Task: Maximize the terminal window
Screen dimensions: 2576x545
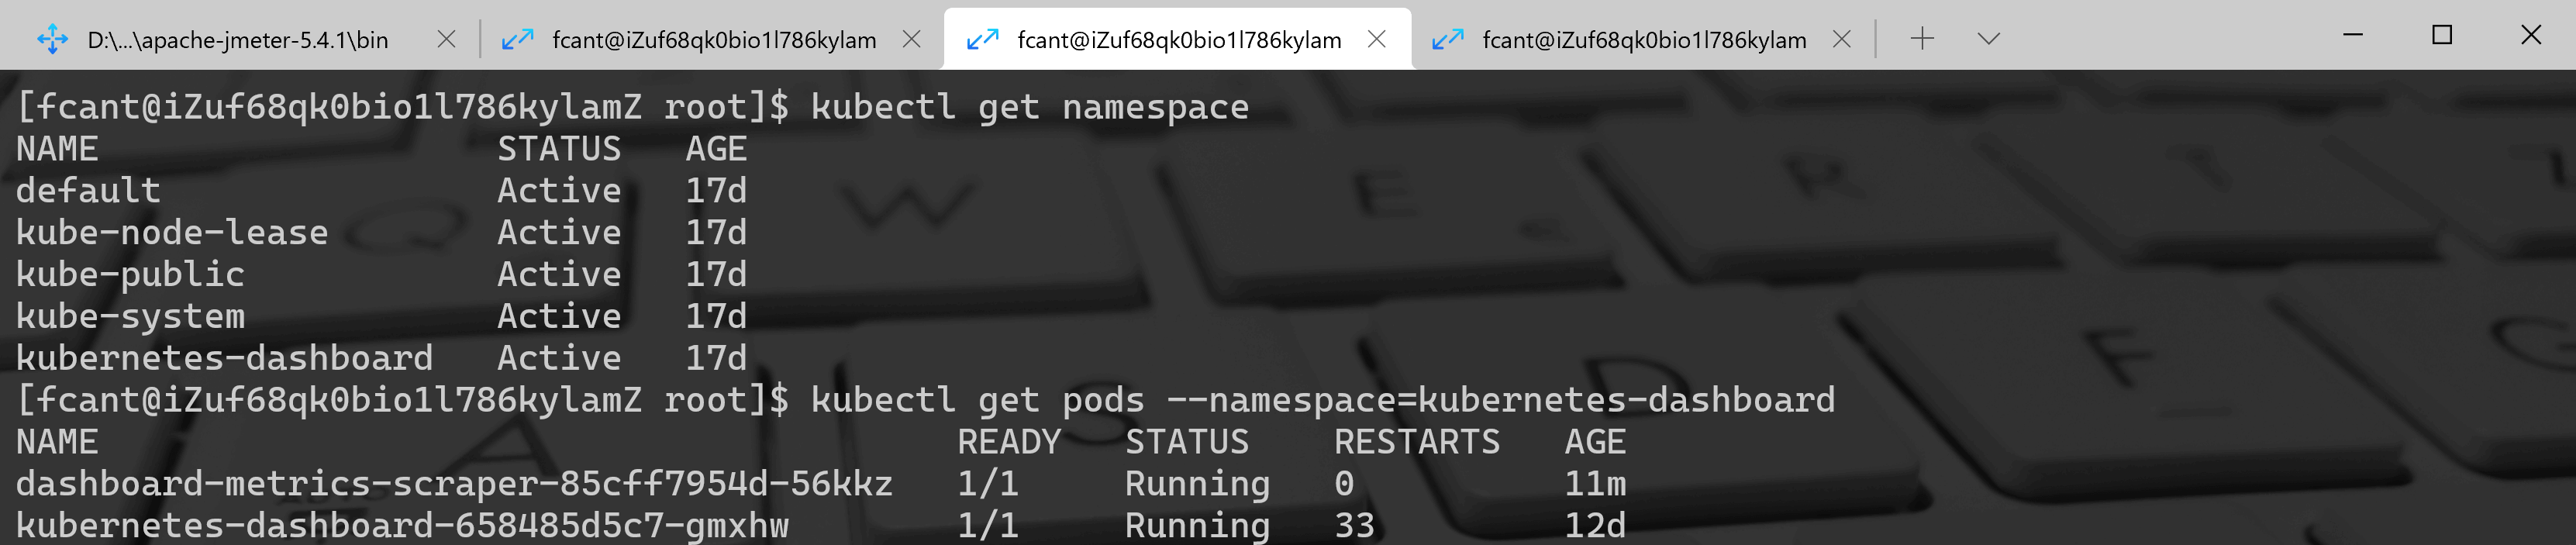Action: pos(2442,36)
